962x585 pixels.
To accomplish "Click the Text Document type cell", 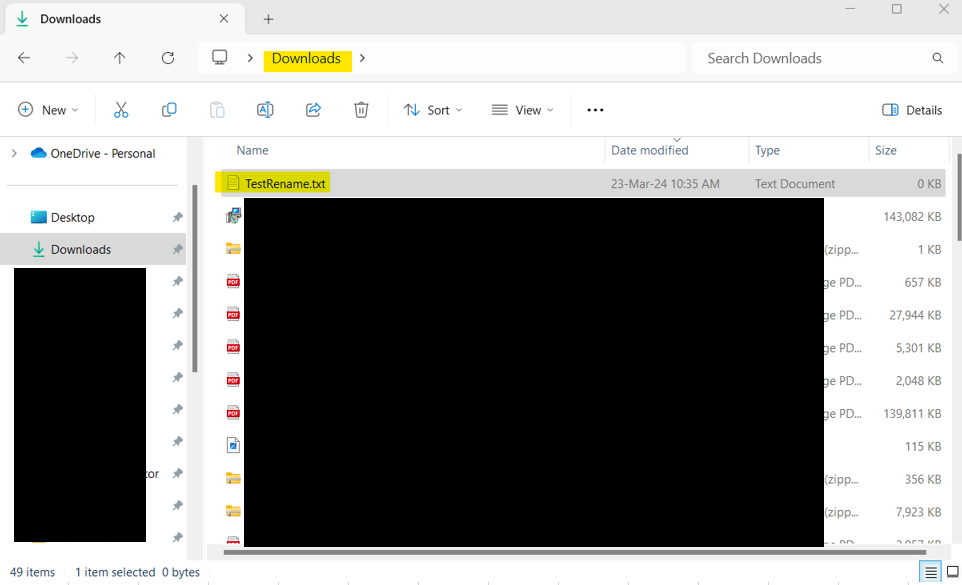I will click(795, 183).
